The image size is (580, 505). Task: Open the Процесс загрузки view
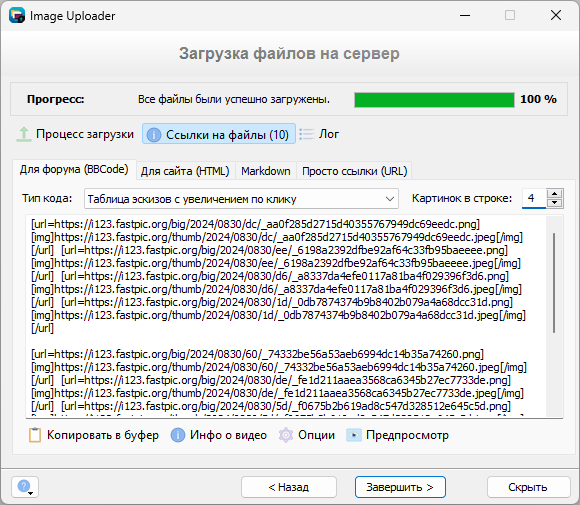click(75, 134)
